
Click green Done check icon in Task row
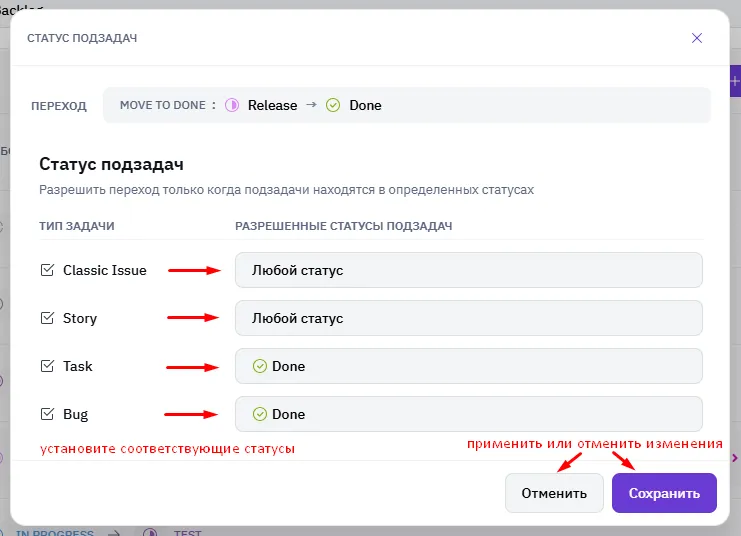[x=259, y=366]
